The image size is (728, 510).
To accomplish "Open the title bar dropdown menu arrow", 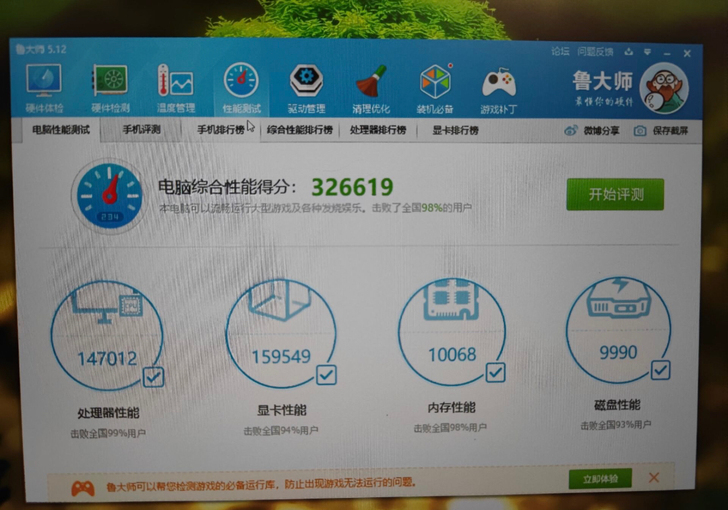I will pos(648,52).
